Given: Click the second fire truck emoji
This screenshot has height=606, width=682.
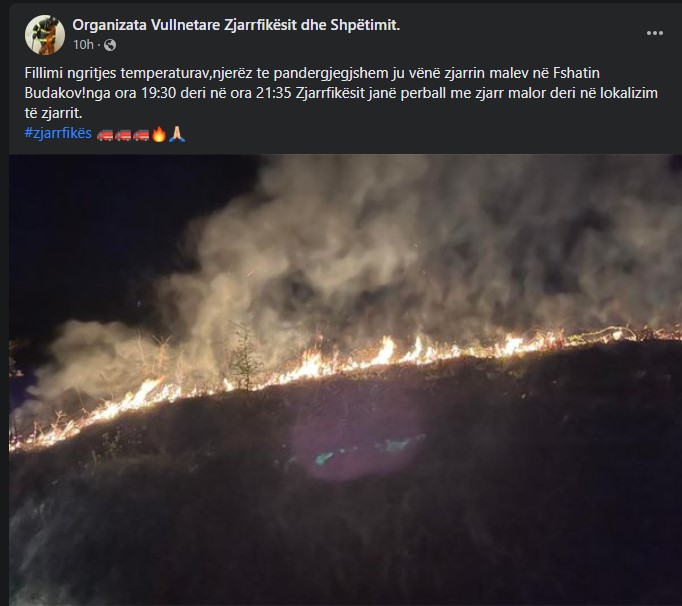Looking at the screenshot, I should (x=123, y=134).
